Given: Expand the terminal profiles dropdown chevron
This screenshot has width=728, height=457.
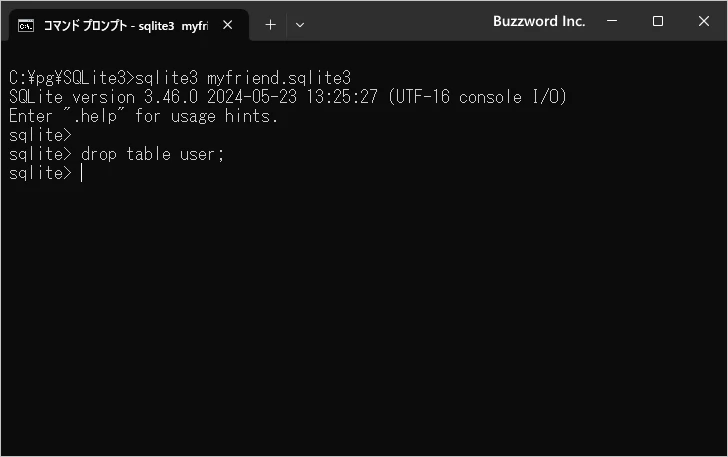Looking at the screenshot, I should click(299, 24).
